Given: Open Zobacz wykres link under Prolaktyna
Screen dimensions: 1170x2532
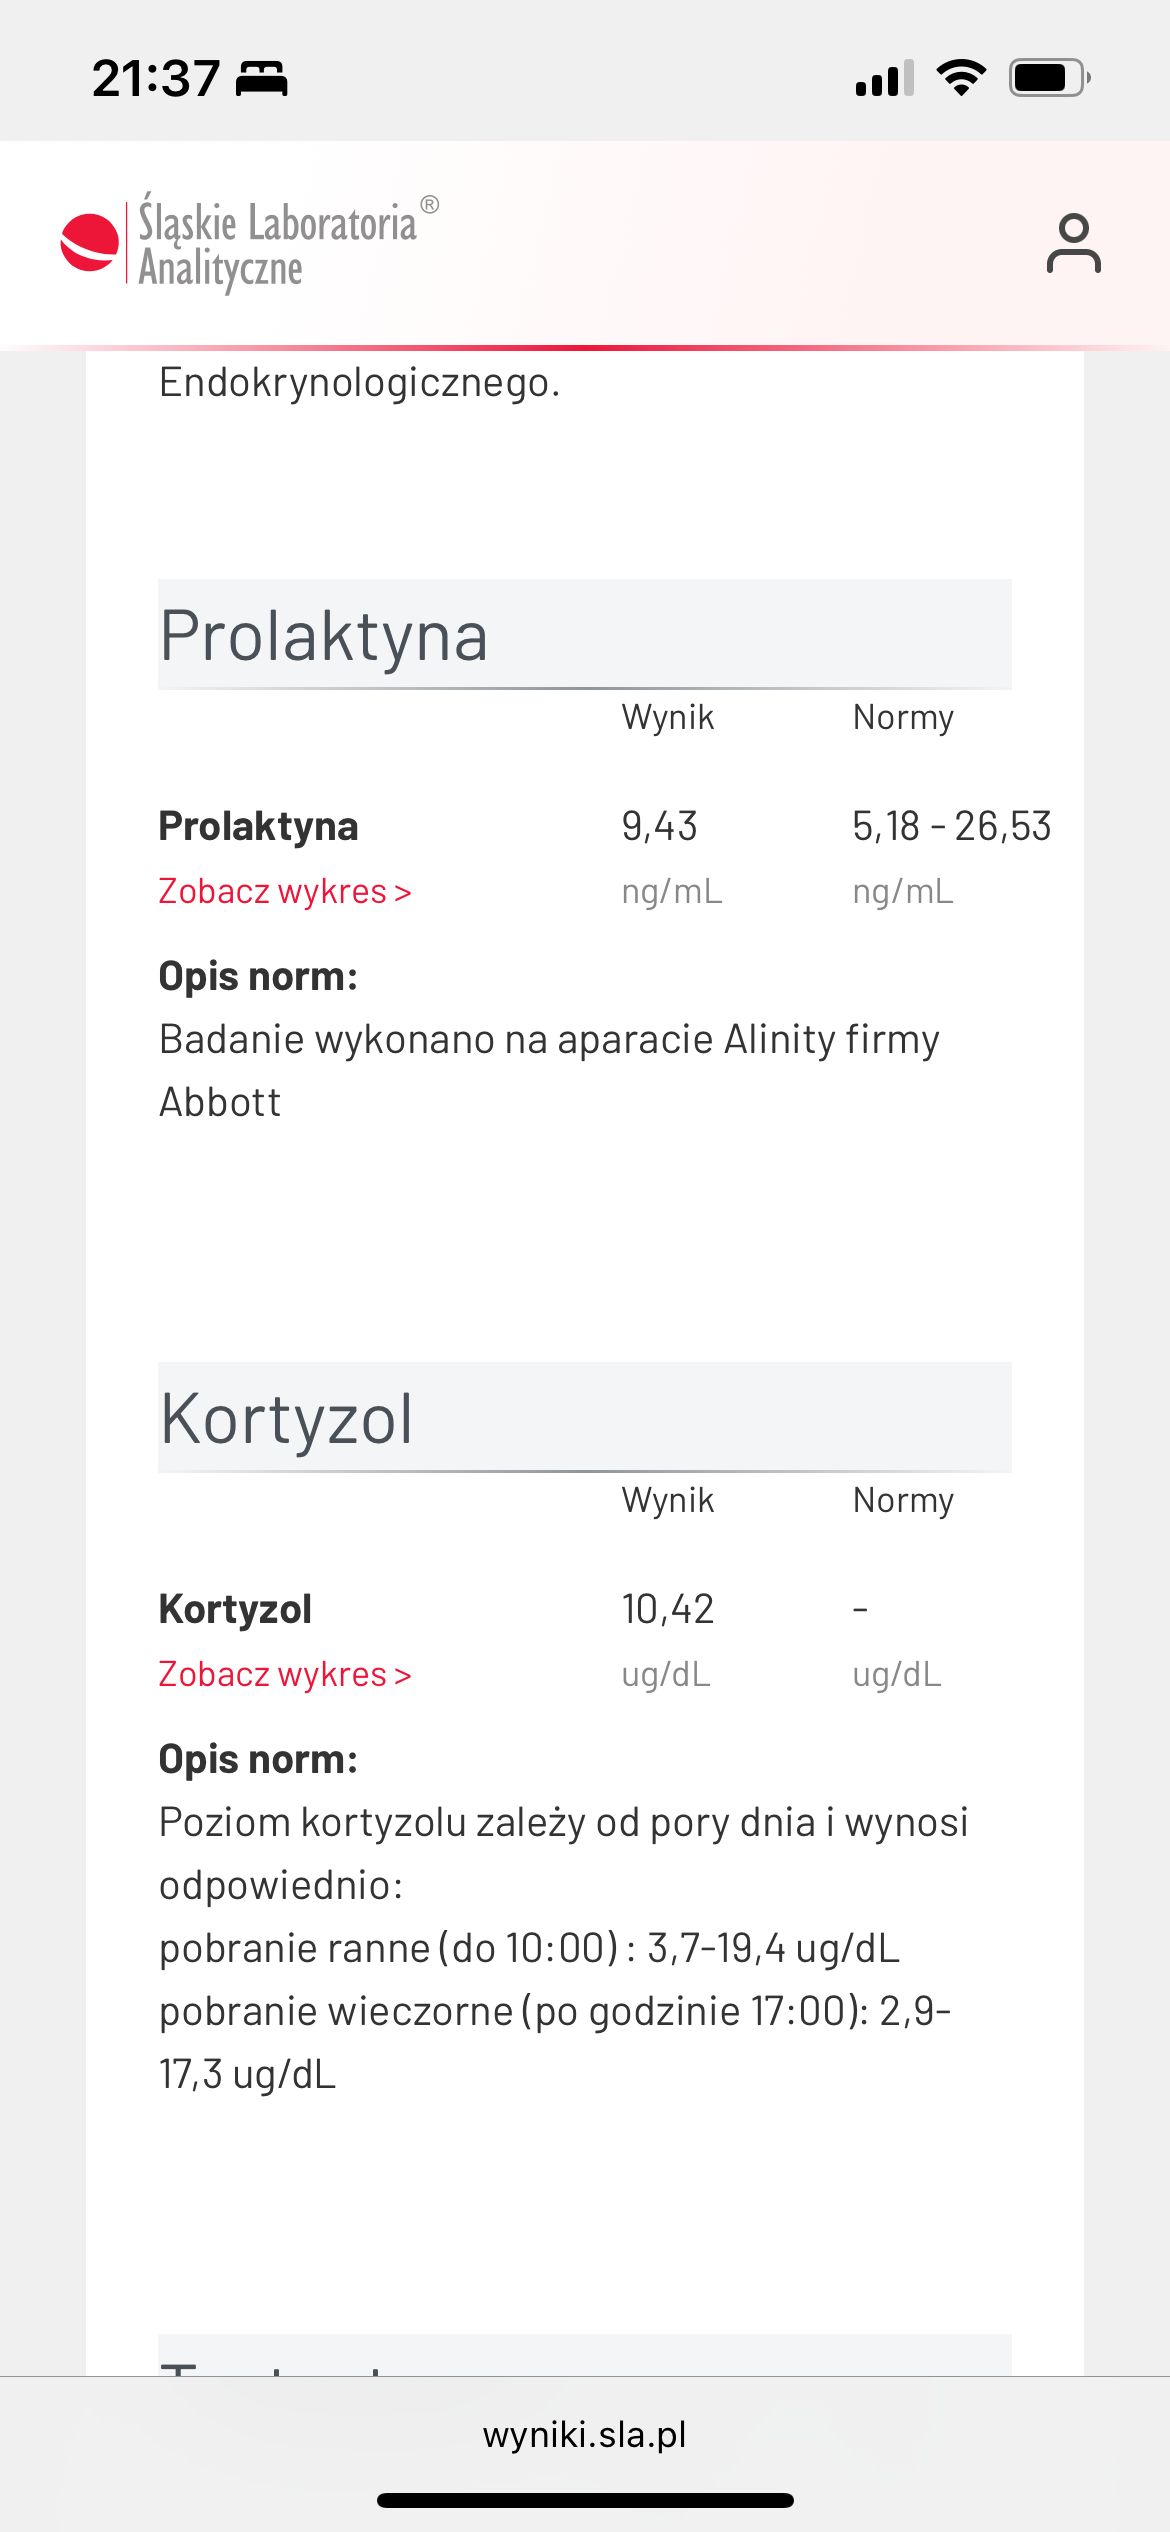Looking at the screenshot, I should [x=285, y=891].
